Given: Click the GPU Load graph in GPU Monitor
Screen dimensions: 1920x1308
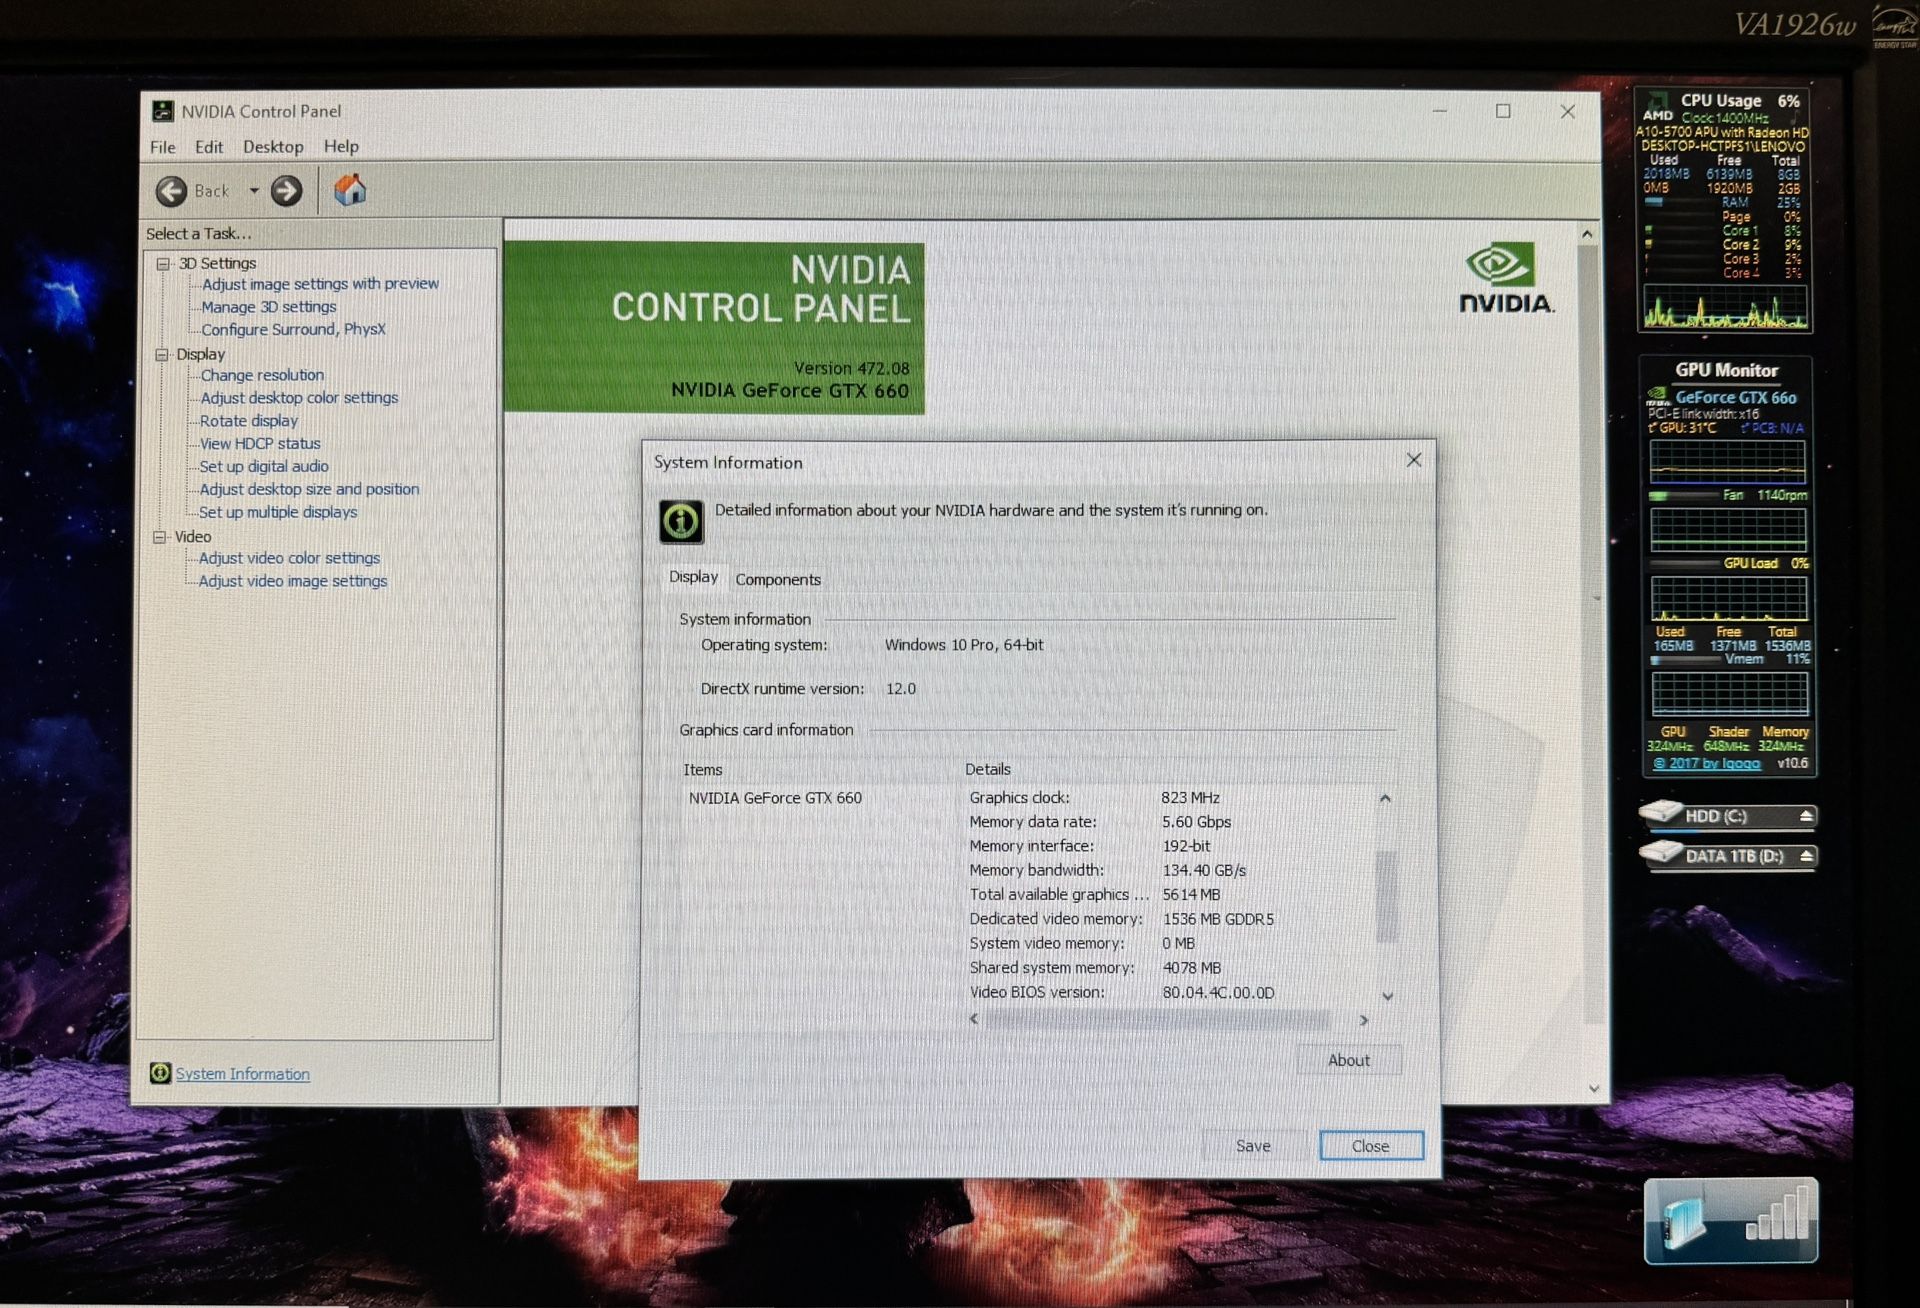Looking at the screenshot, I should [x=1728, y=600].
